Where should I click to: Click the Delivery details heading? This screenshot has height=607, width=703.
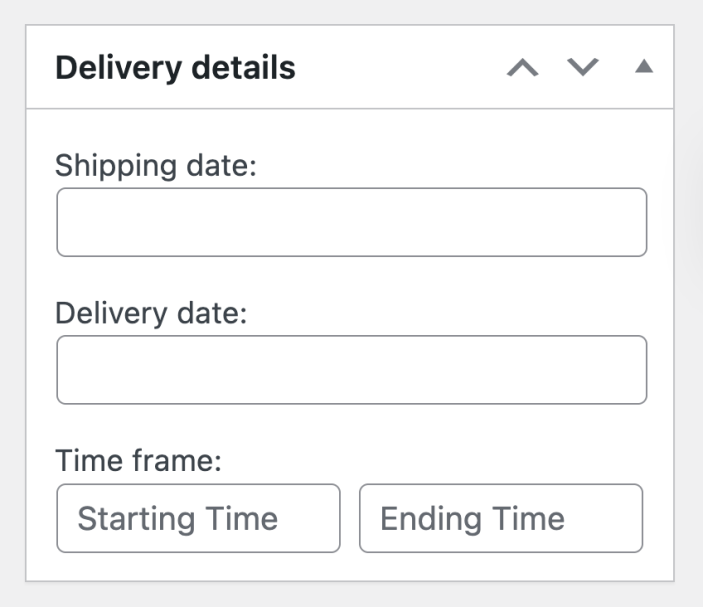tap(175, 68)
